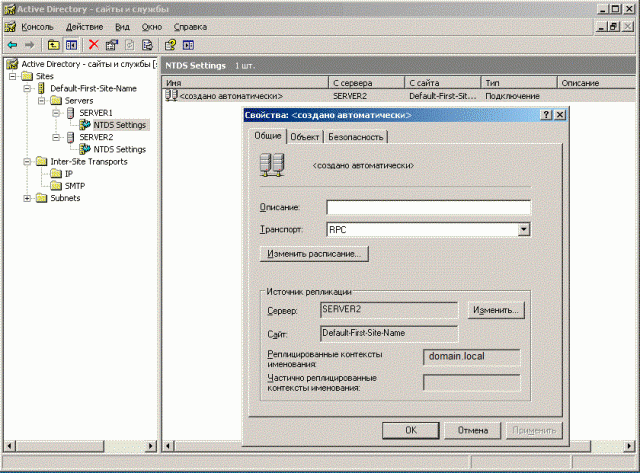Click the tree pane left scroll arrow

(x=9, y=446)
